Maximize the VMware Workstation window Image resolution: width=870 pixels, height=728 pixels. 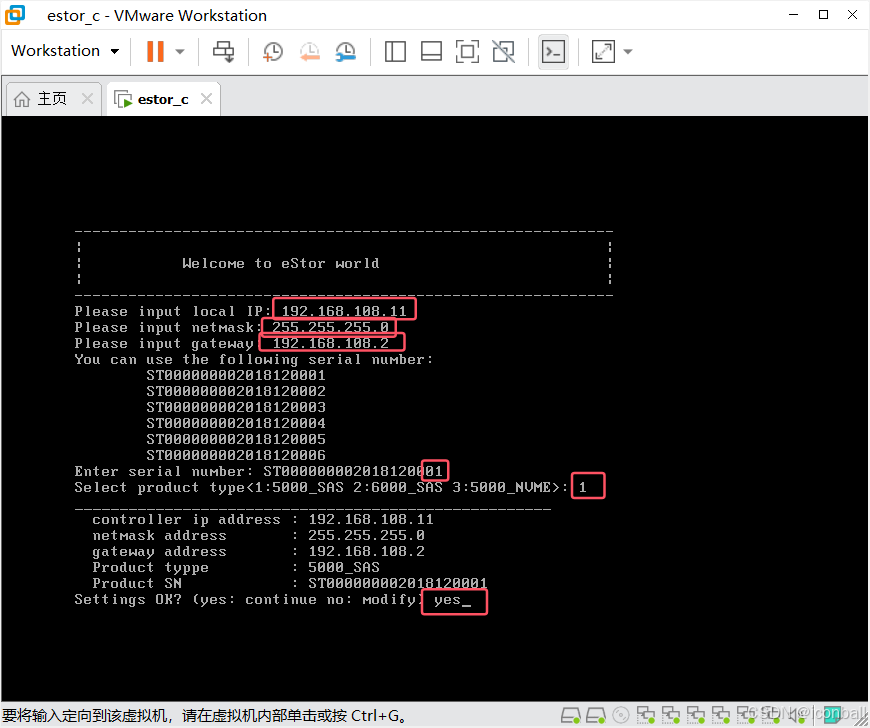823,14
